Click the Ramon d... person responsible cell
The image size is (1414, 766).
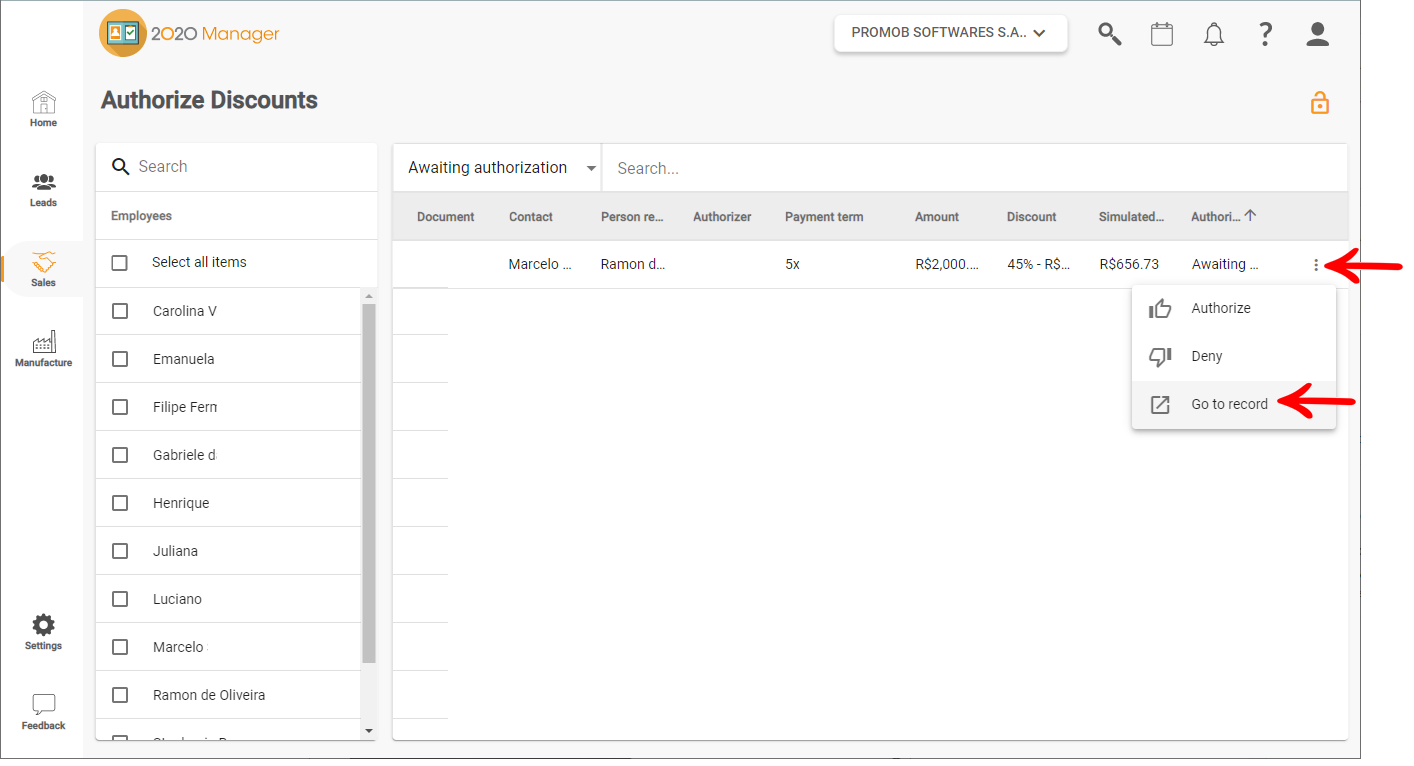tap(633, 265)
